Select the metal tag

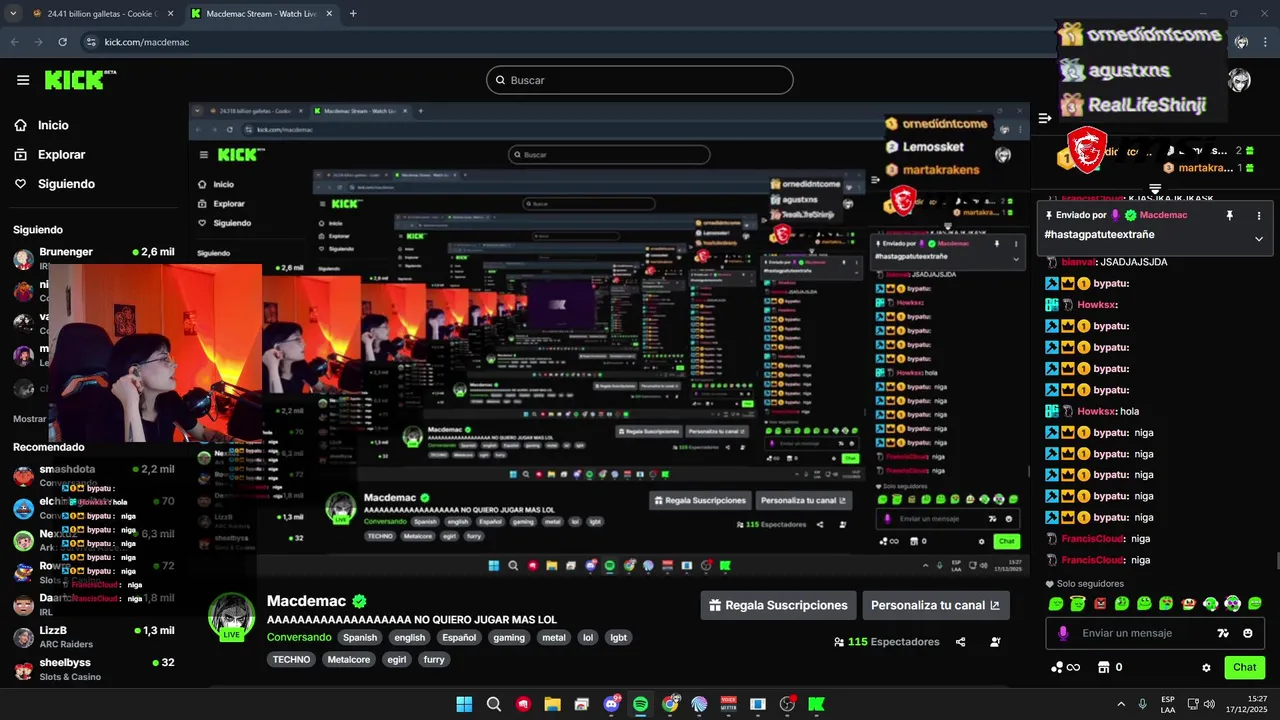pyautogui.click(x=554, y=637)
